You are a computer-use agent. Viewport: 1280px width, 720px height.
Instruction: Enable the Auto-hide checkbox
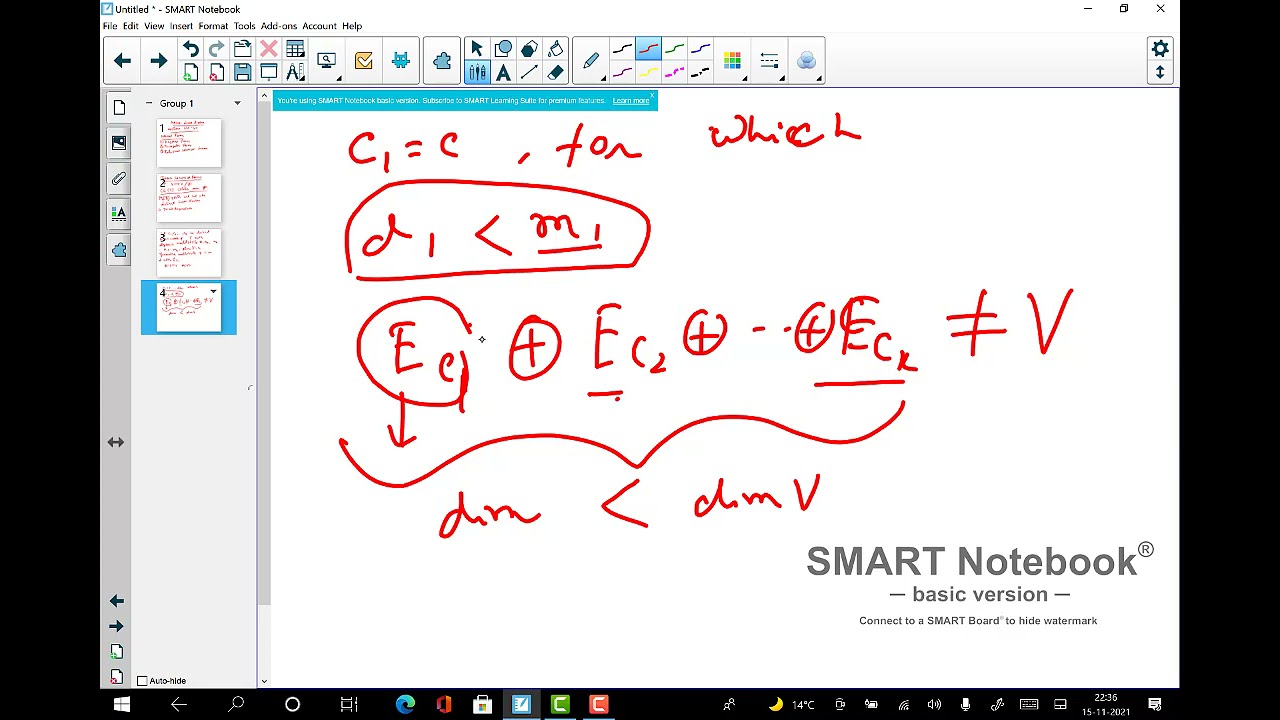pyautogui.click(x=142, y=681)
